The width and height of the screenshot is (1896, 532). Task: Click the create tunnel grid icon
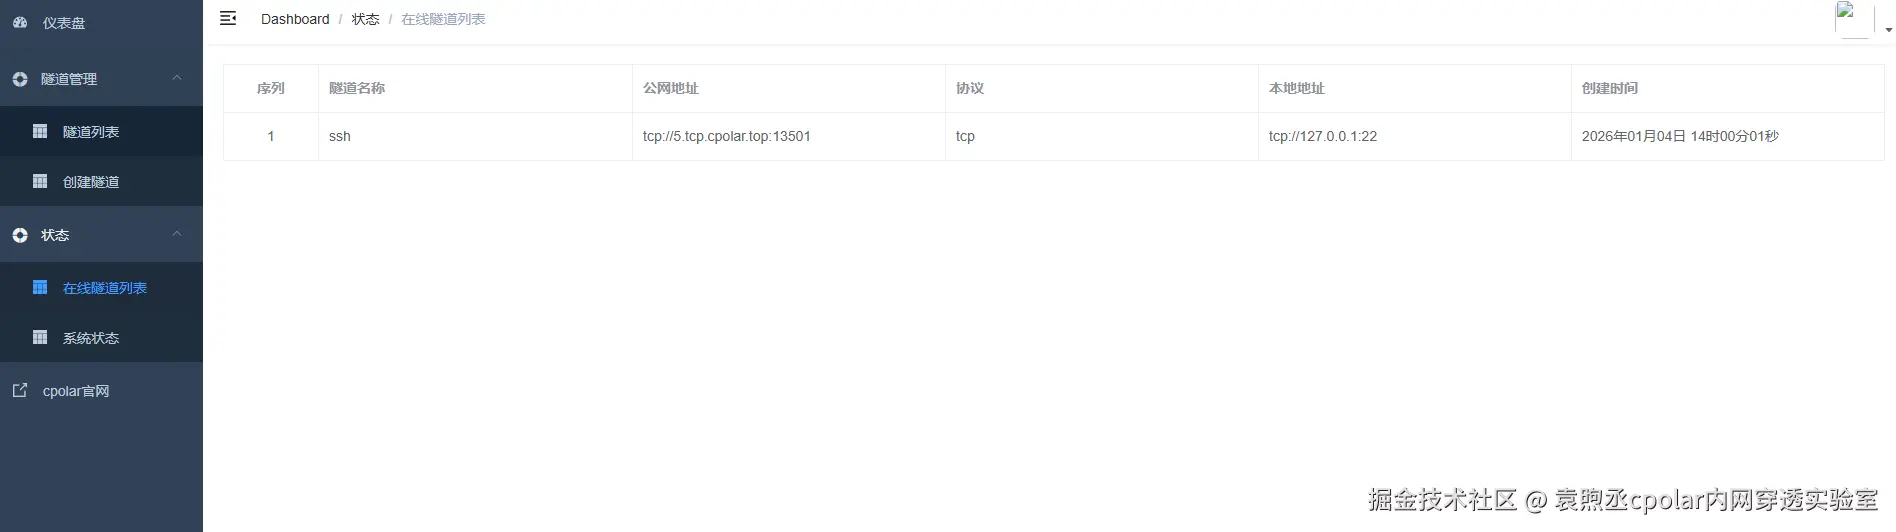[40, 181]
